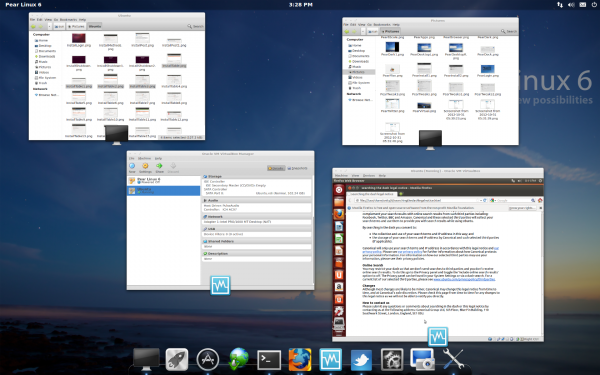
Task: Open the Pear Linux 6 top-left menu
Action: [x=23, y=5]
